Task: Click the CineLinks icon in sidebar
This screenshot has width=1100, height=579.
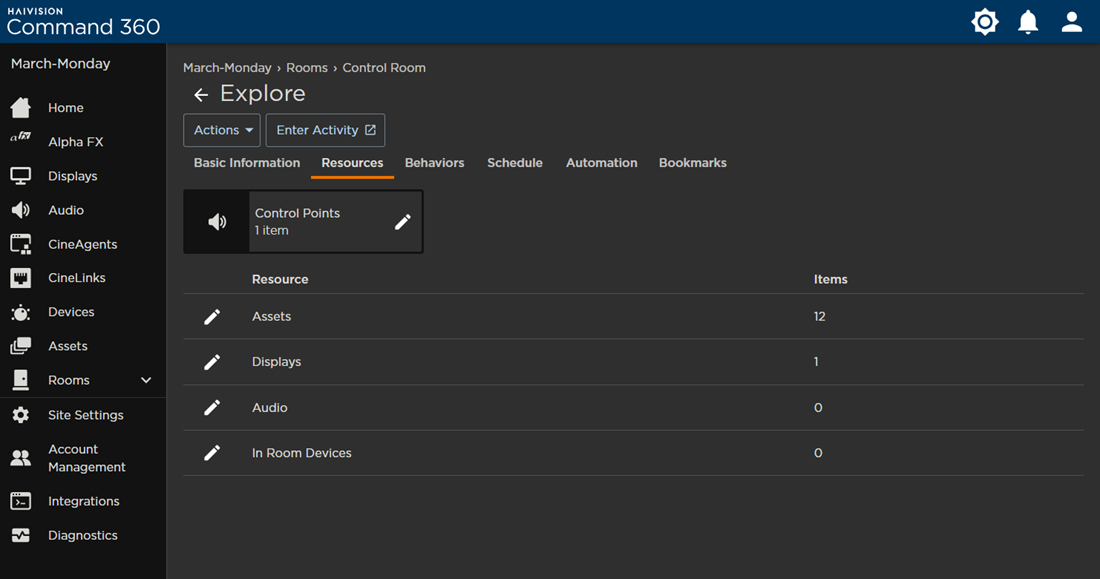Action: 20,278
